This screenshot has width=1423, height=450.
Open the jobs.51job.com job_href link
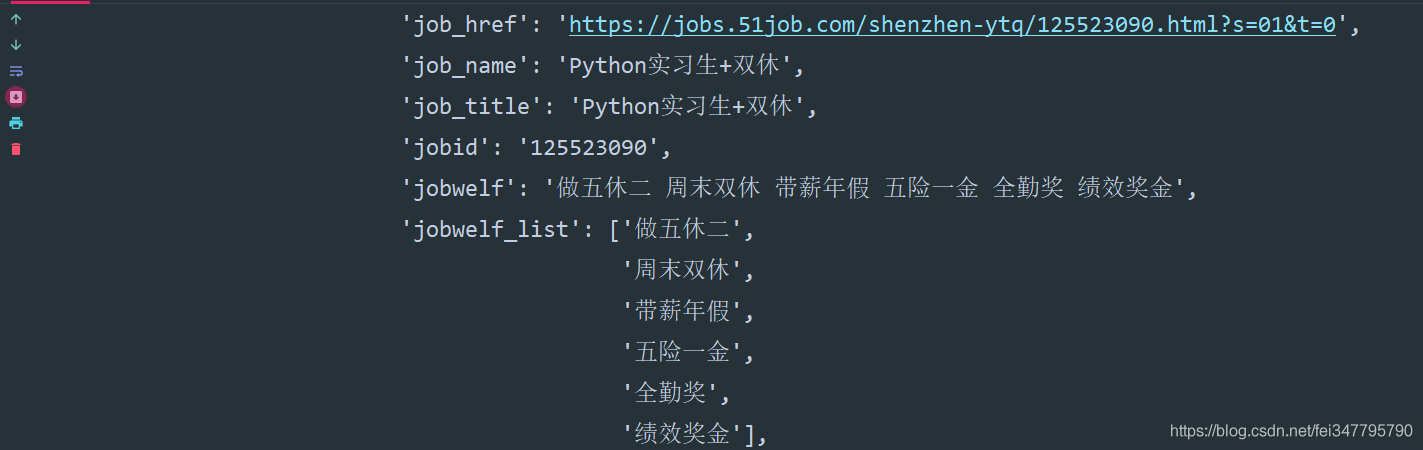point(952,25)
